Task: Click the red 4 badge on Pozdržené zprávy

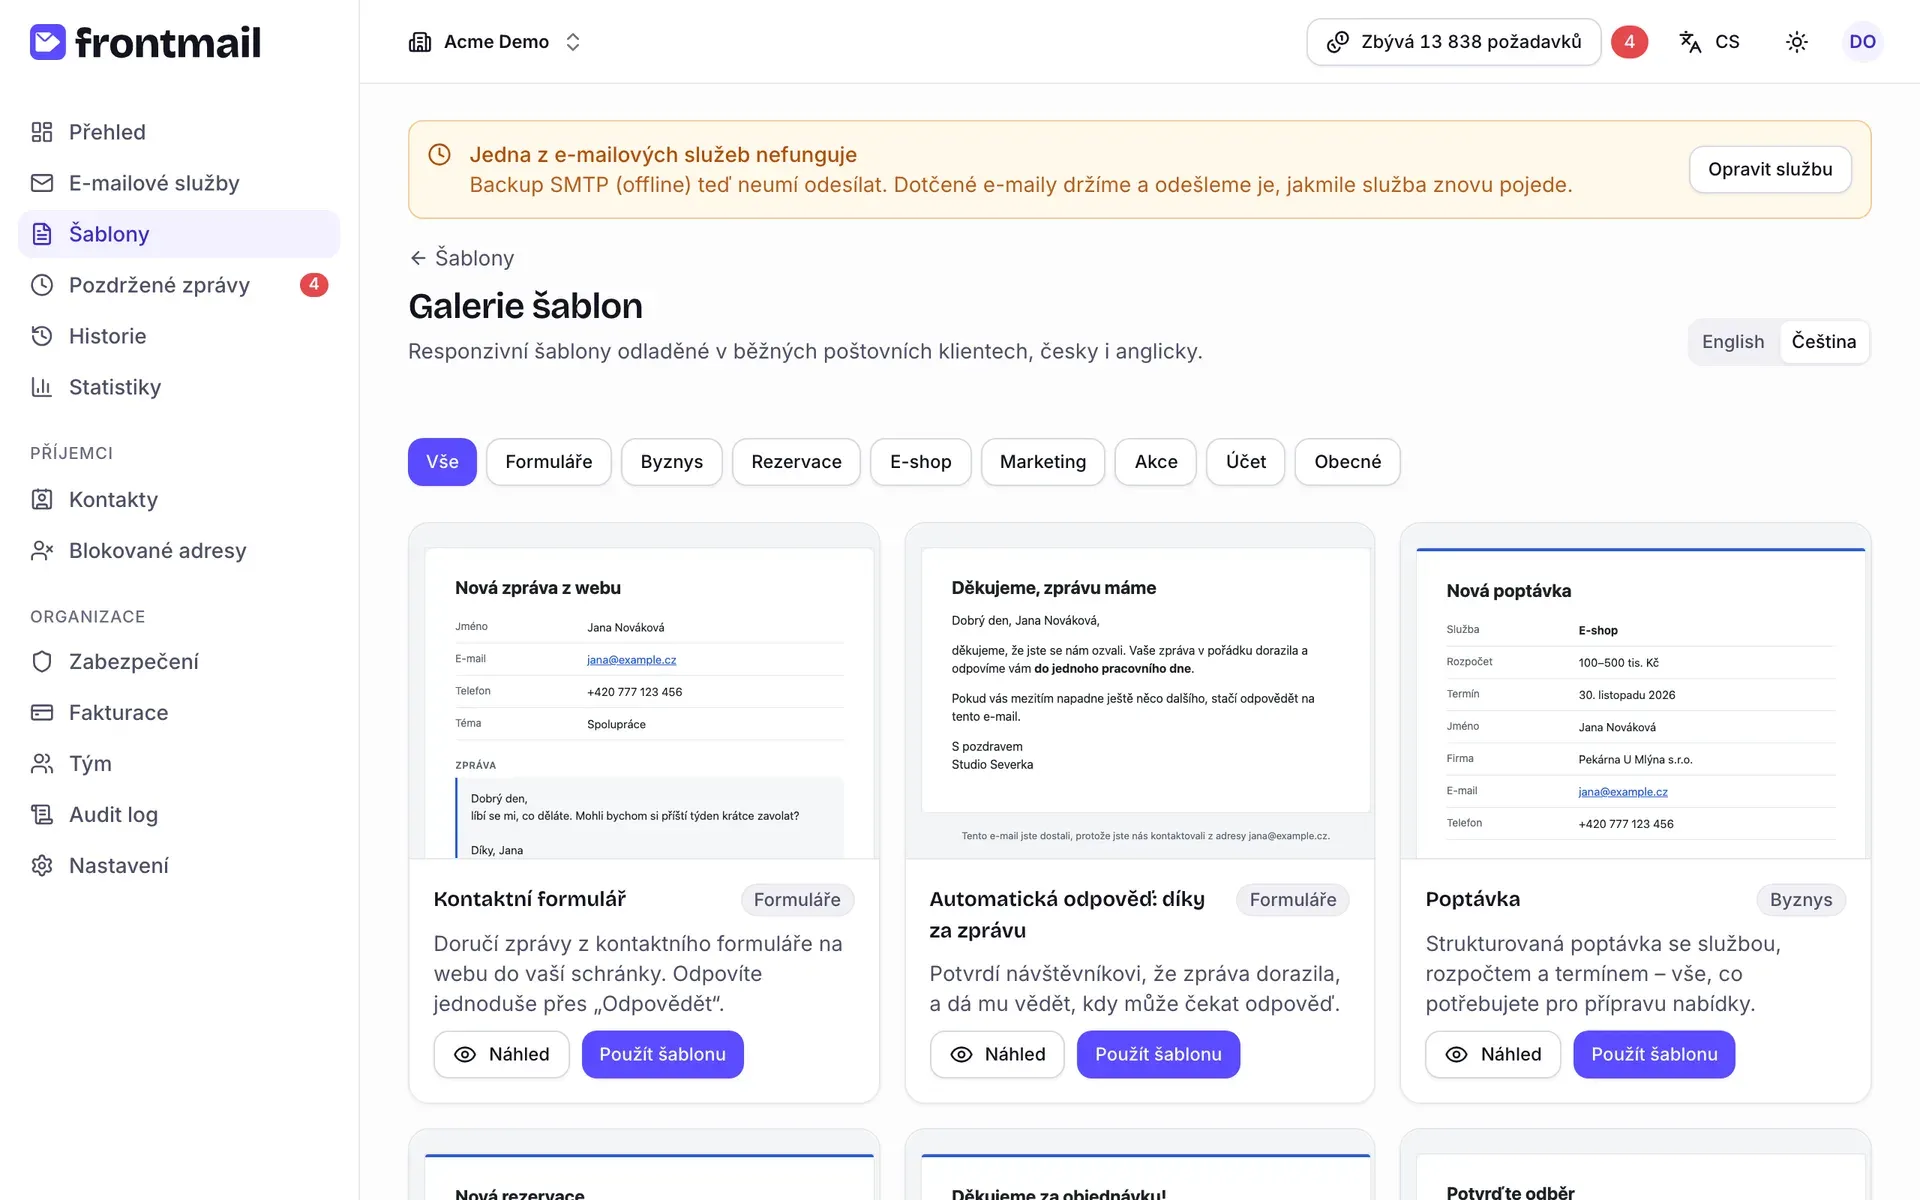Action: pos(314,285)
